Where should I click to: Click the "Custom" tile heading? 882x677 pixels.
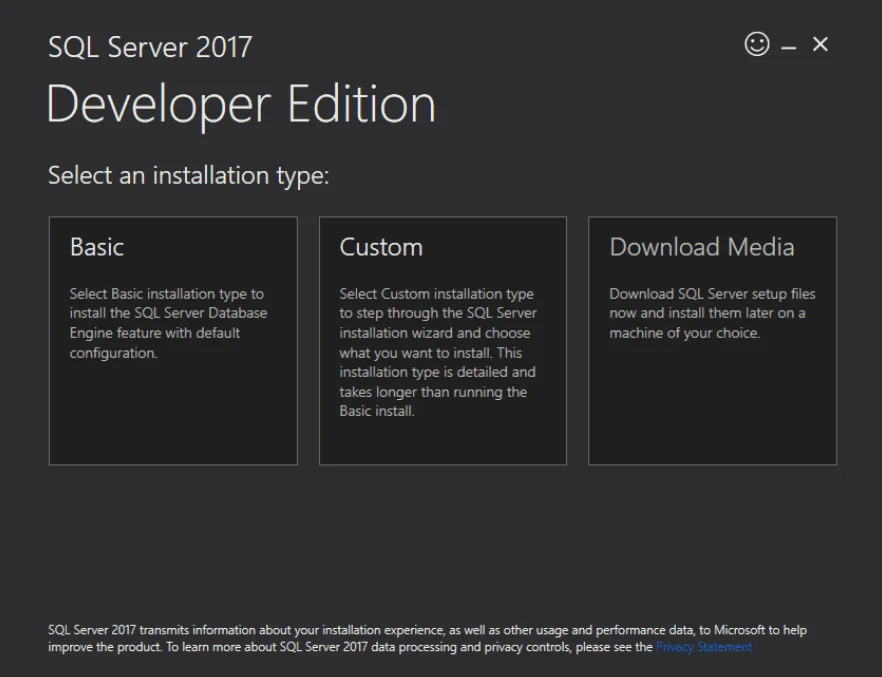(x=381, y=247)
